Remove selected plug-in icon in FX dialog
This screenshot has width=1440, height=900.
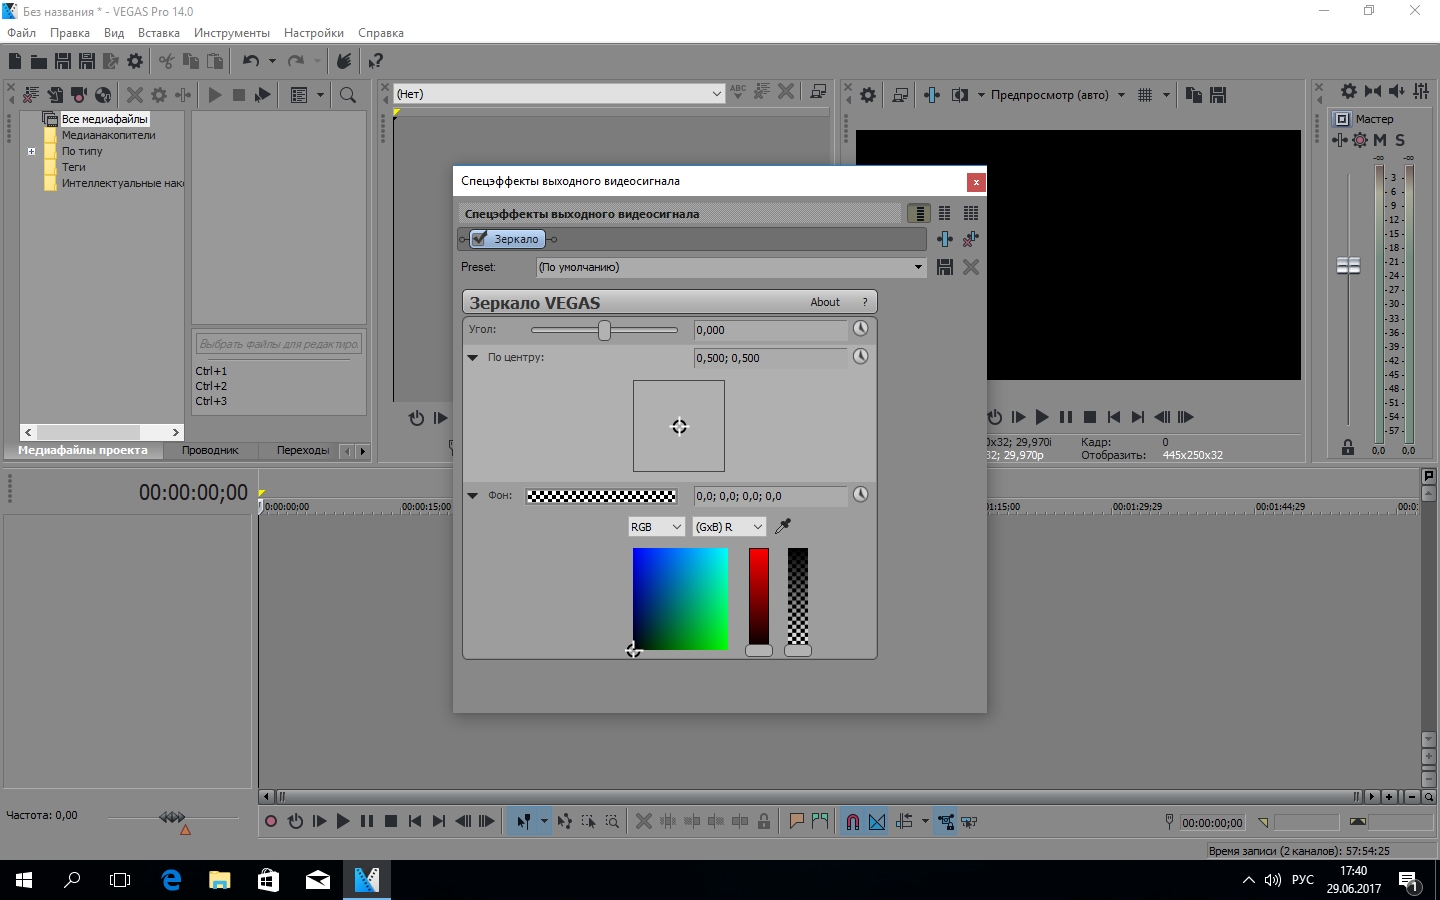[x=971, y=239]
